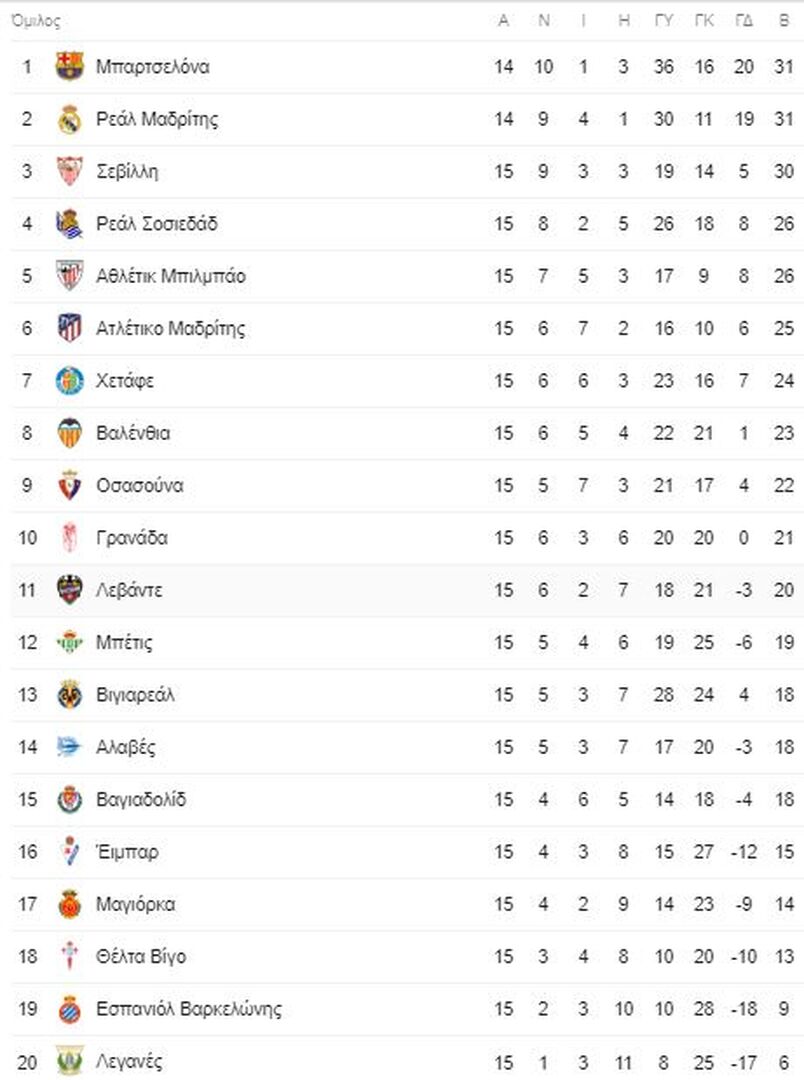The height and width of the screenshot is (1080, 804).
Task: Select the Valencia bat crest icon
Action: pyautogui.click(x=70, y=433)
